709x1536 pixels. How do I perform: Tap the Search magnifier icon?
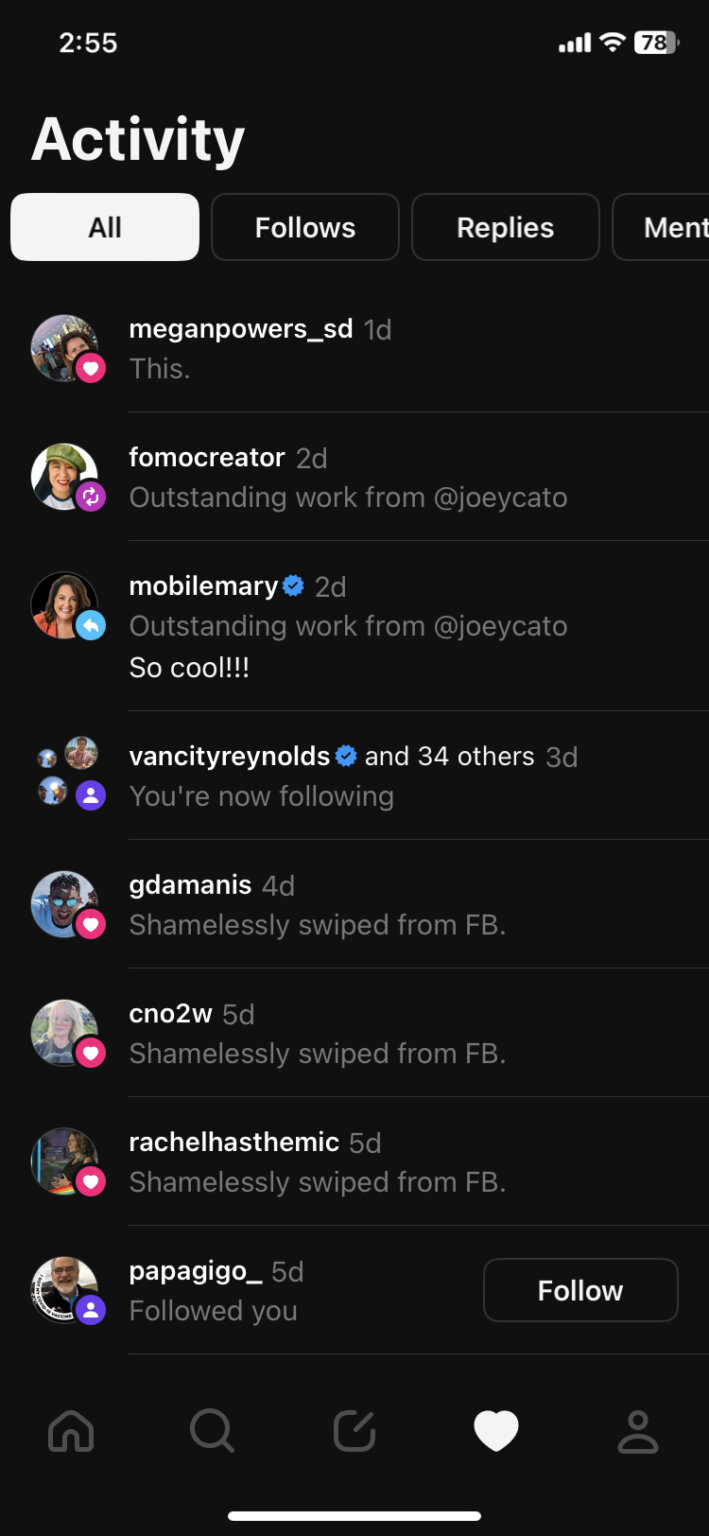click(212, 1431)
